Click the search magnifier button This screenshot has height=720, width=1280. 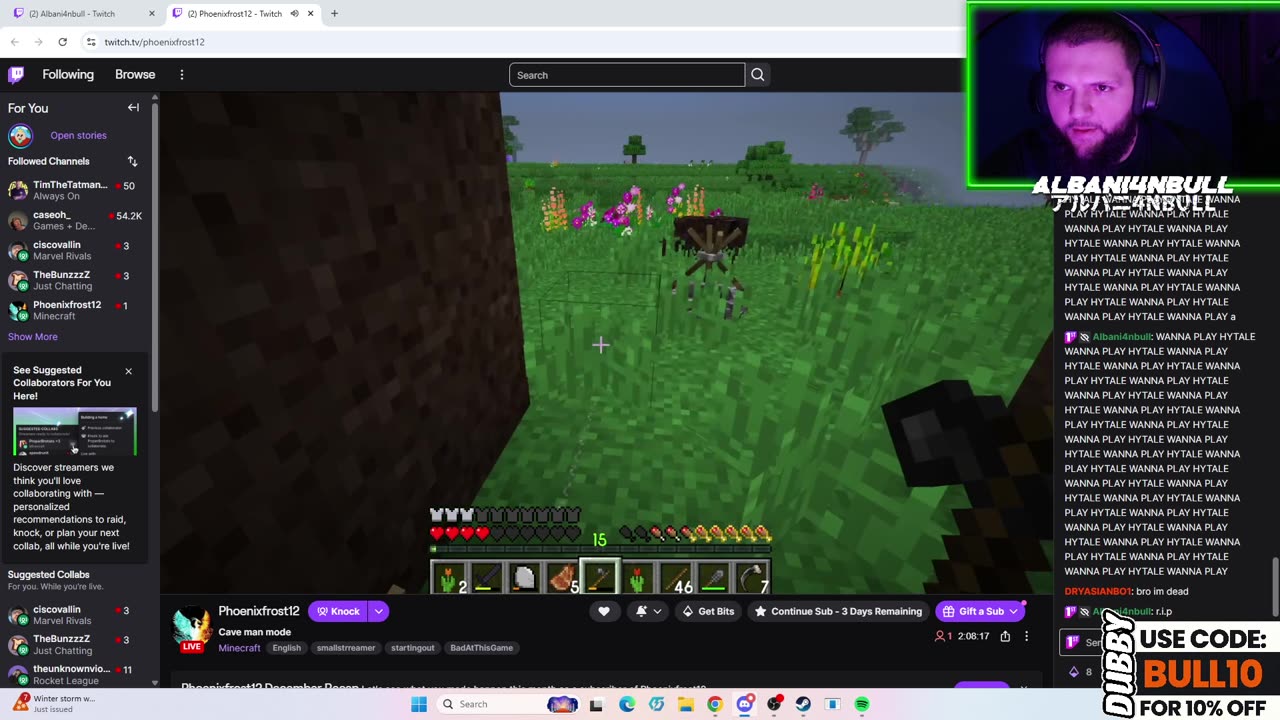[x=757, y=75]
